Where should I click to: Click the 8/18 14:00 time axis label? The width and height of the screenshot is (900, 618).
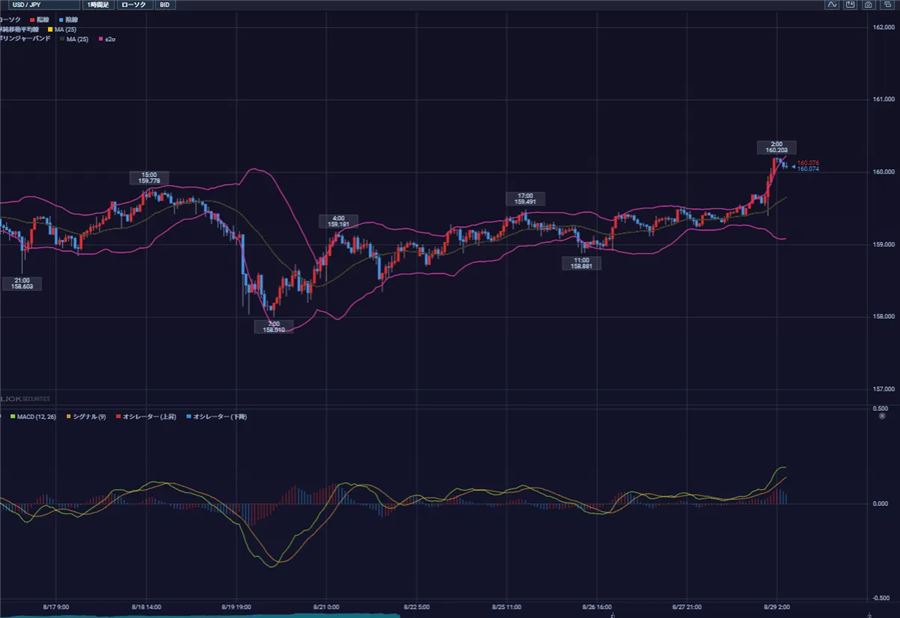[x=146, y=607]
